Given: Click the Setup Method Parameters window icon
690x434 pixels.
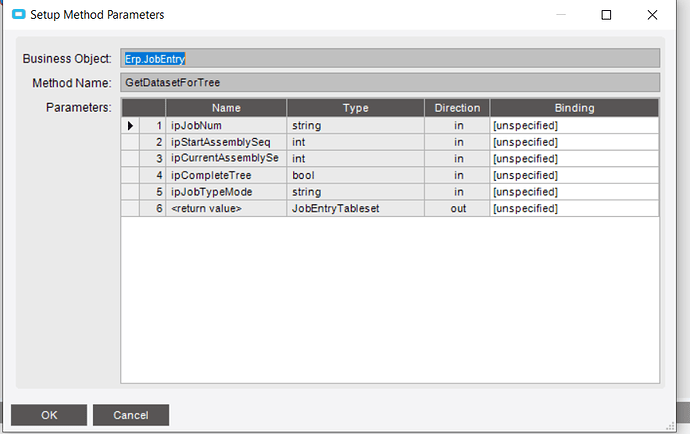Looking at the screenshot, I should [x=18, y=15].
